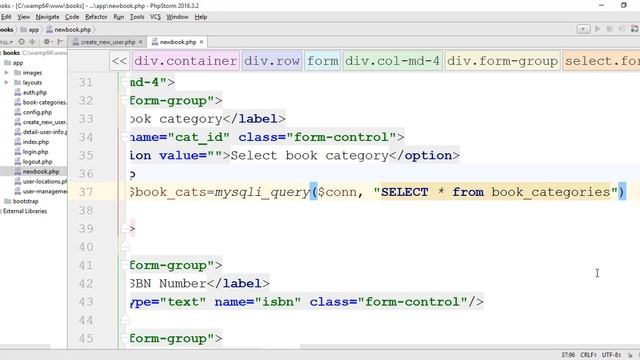Select user-management file in tree
Image resolution: width=640 pixels, height=360 pixels.
40,191
